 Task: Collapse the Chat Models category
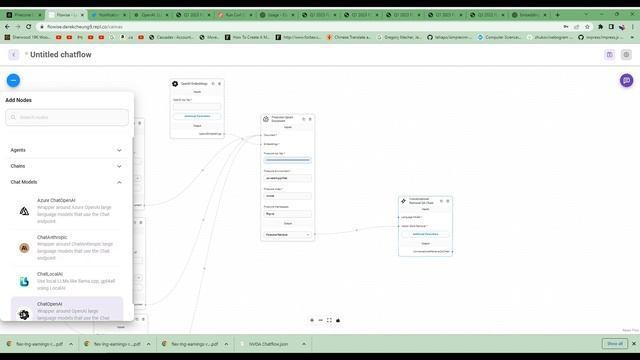click(66, 182)
